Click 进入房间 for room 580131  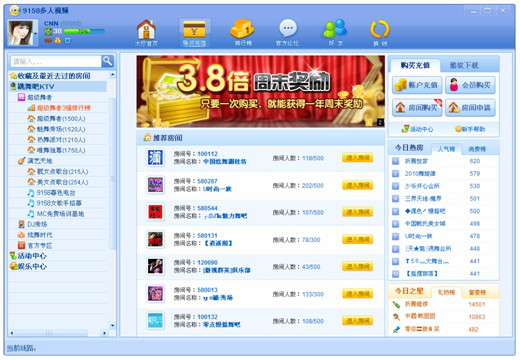click(357, 240)
